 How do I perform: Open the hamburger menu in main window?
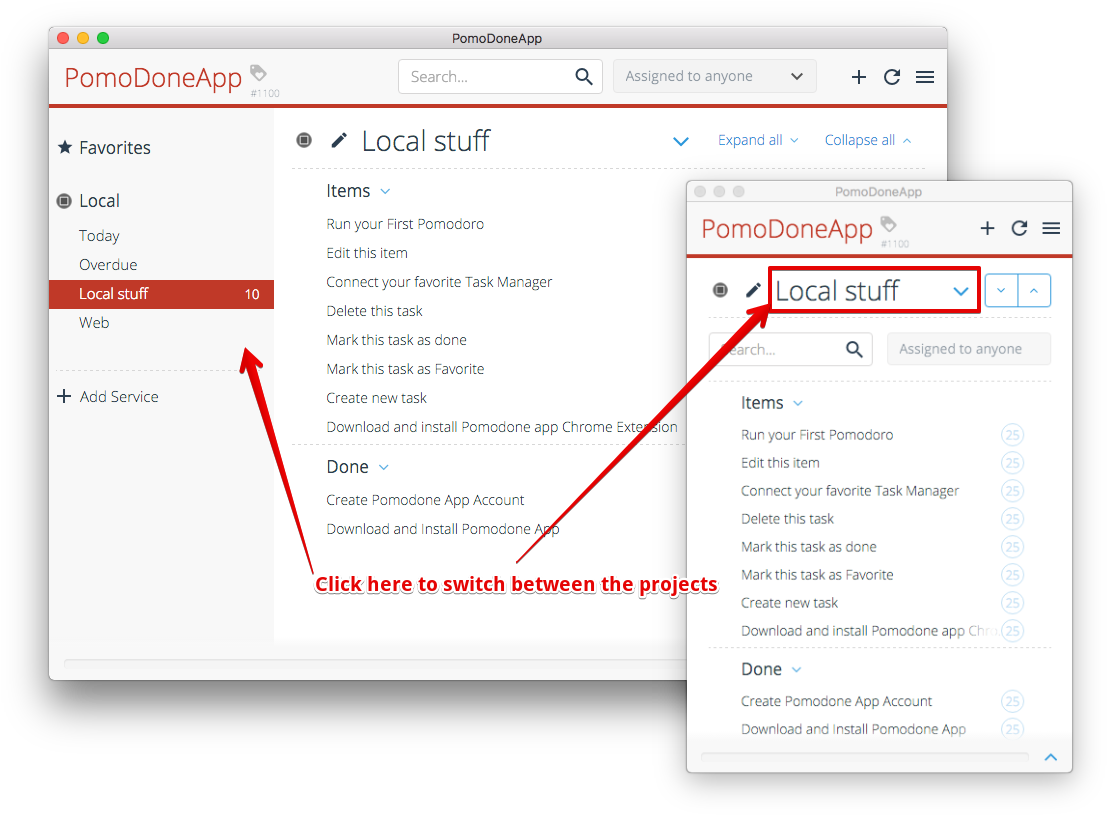925,77
